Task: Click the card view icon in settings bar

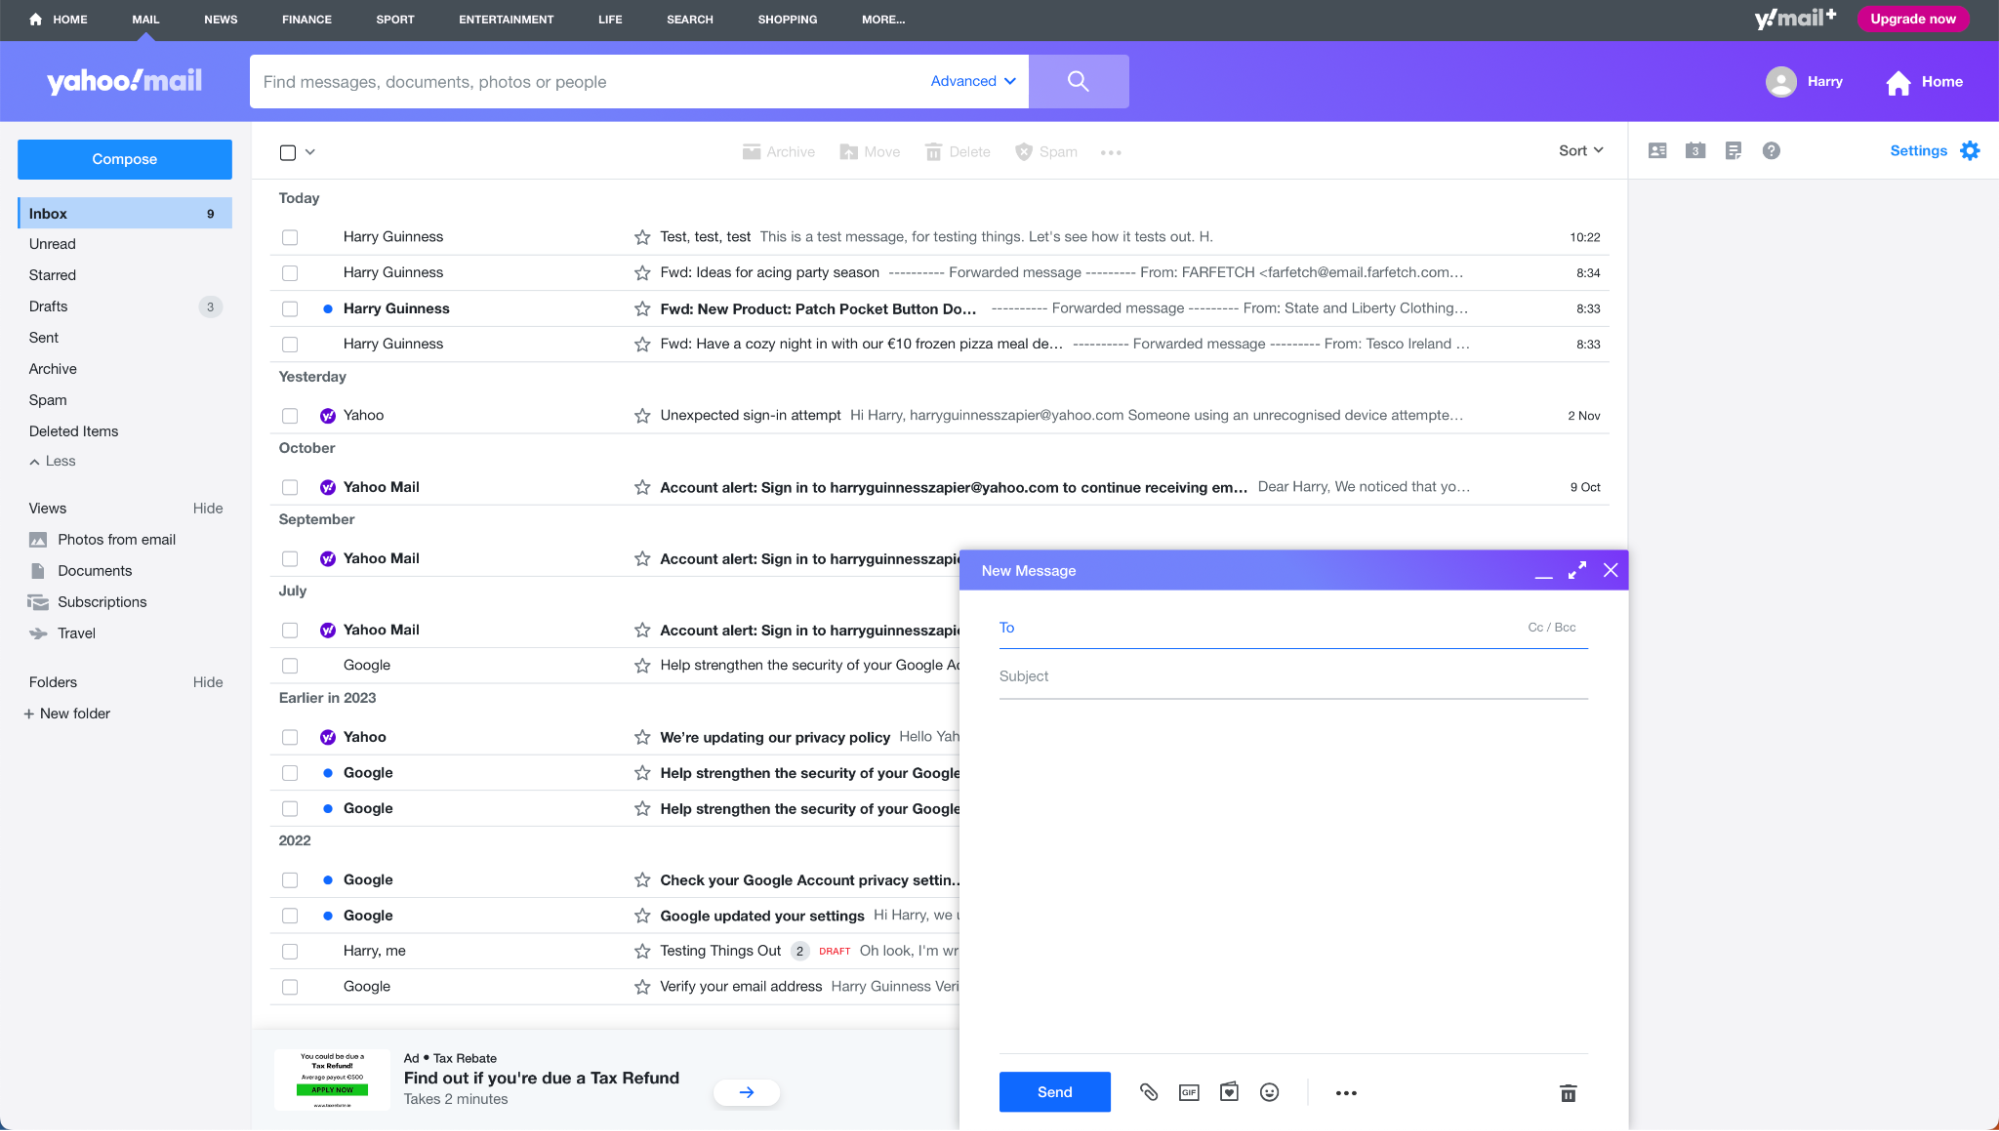Action: point(1657,151)
